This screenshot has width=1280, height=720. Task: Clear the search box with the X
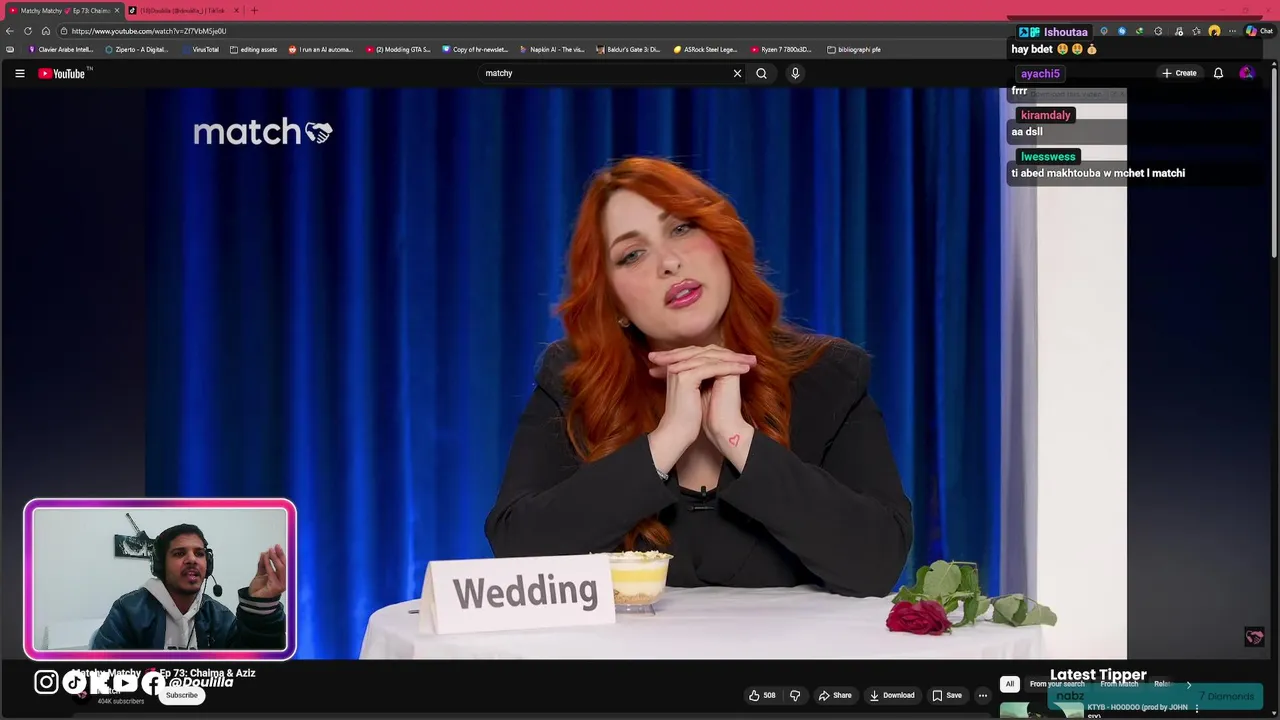pyautogui.click(x=738, y=73)
